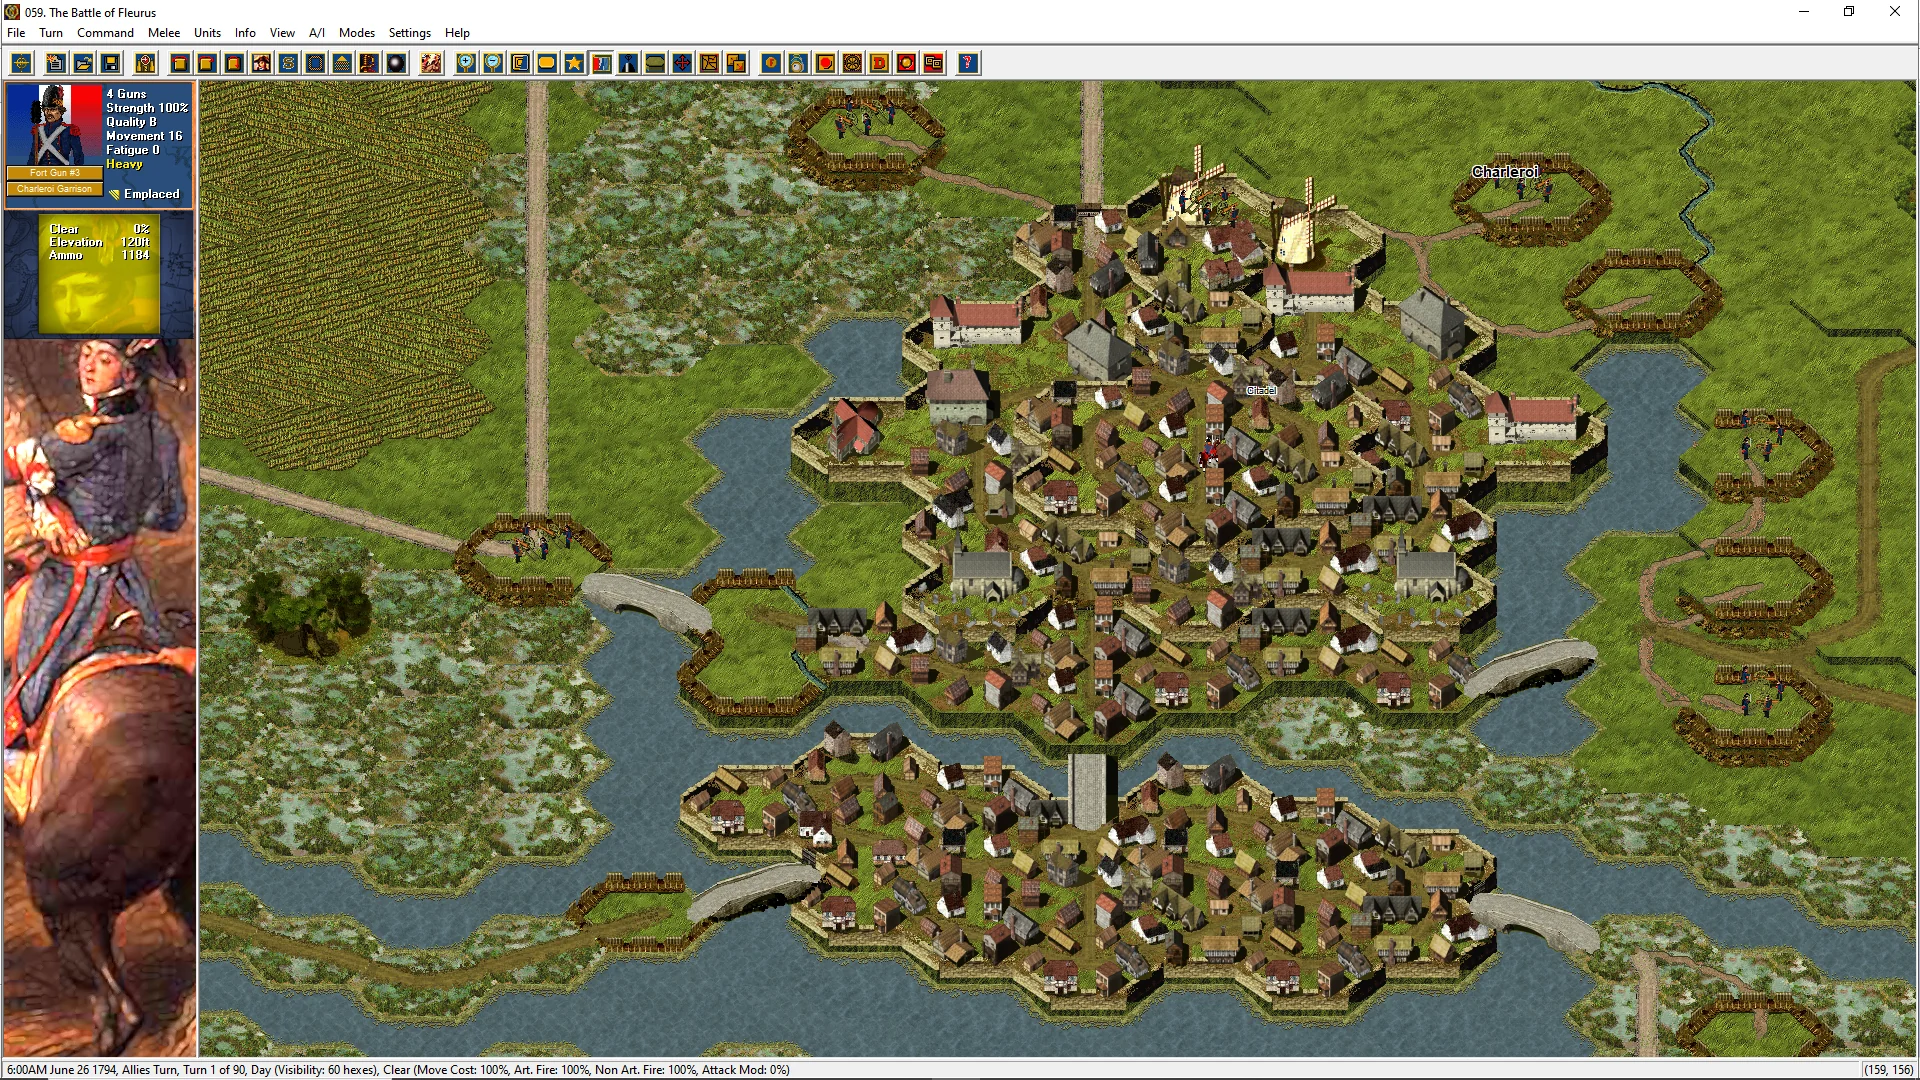1920x1080 pixels.
Task: Click the cannonball toolbar icon
Action: click(396, 64)
